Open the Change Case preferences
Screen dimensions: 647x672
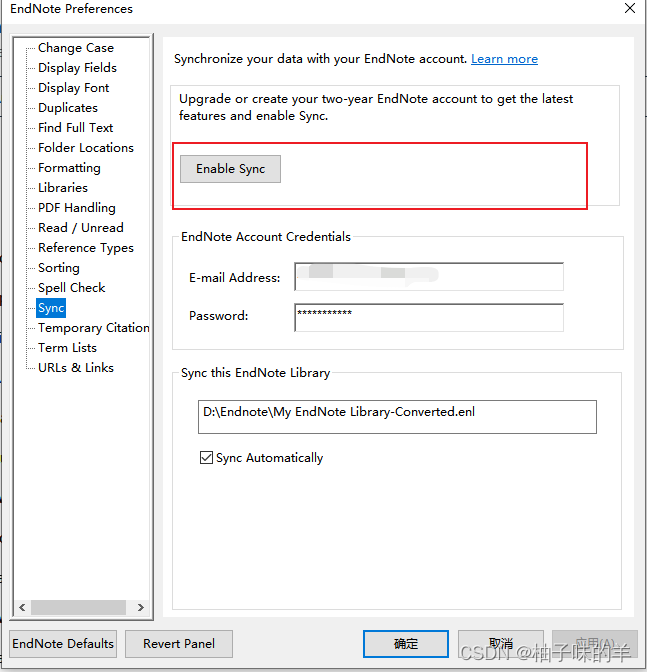point(76,48)
